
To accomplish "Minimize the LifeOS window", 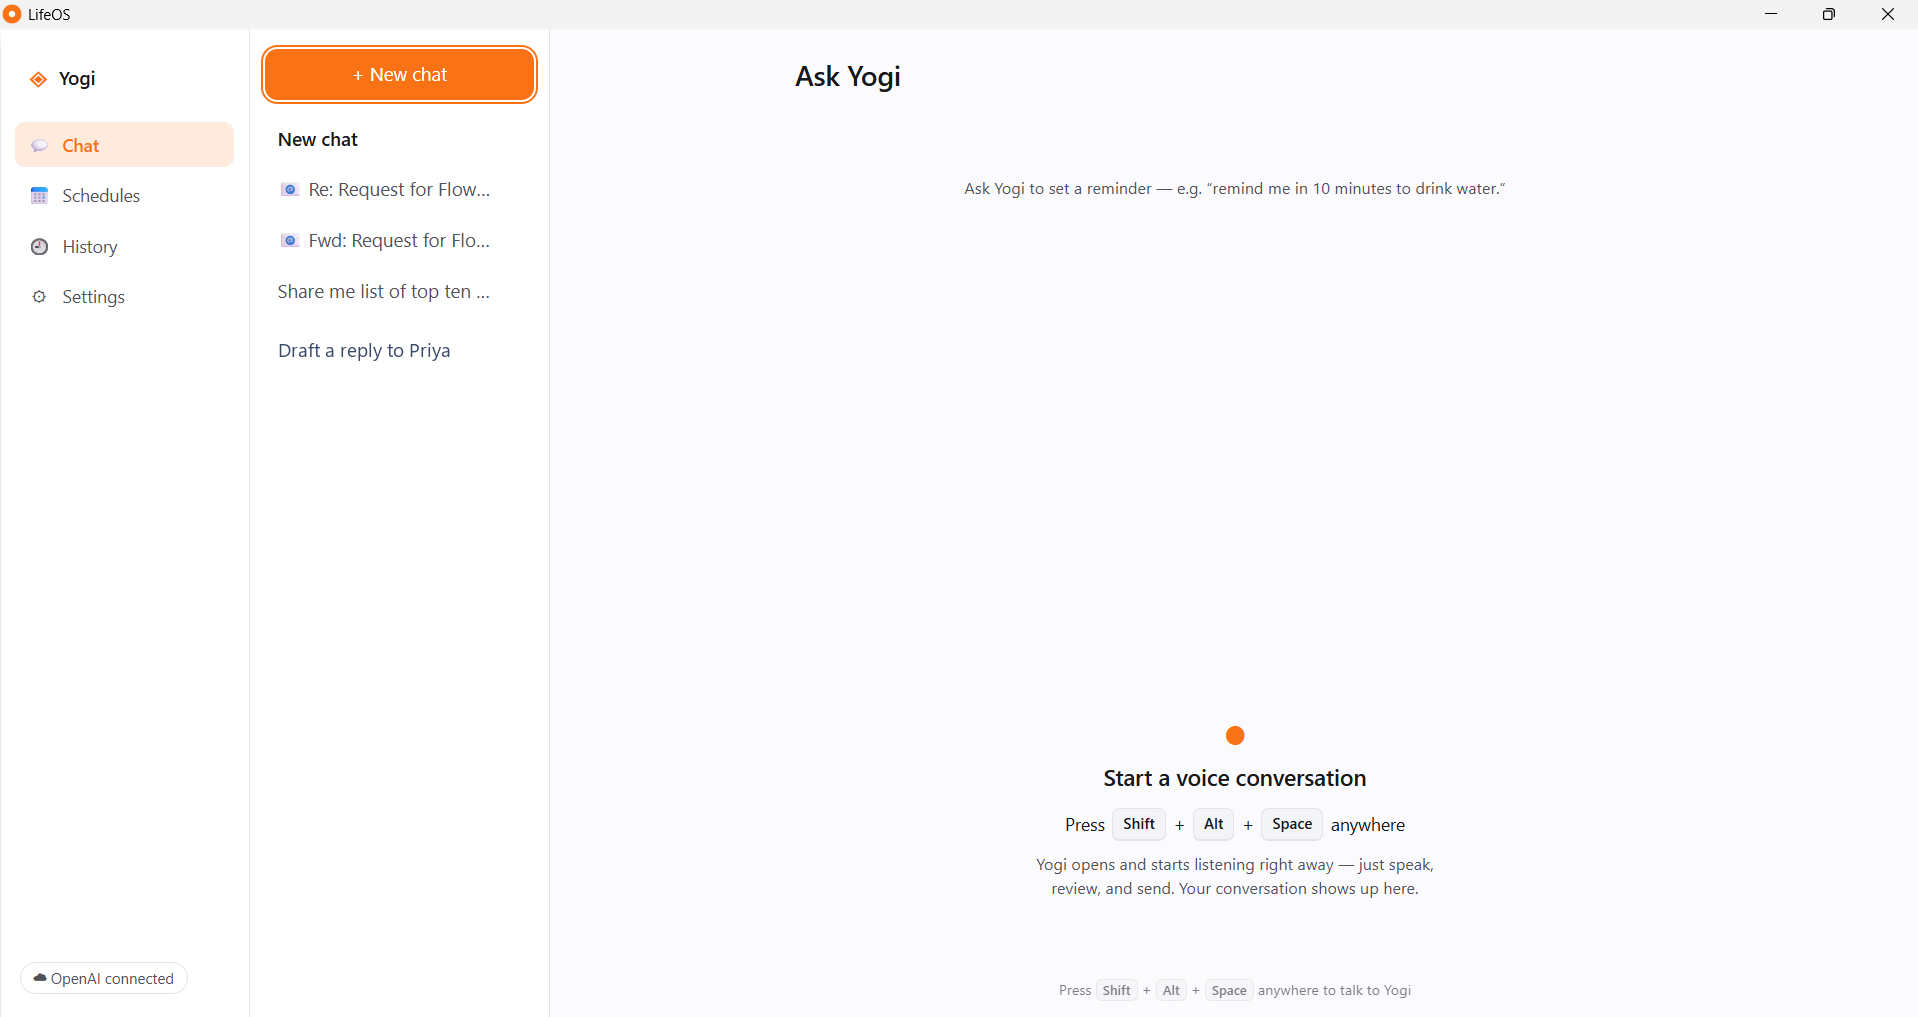I will 1771,14.
